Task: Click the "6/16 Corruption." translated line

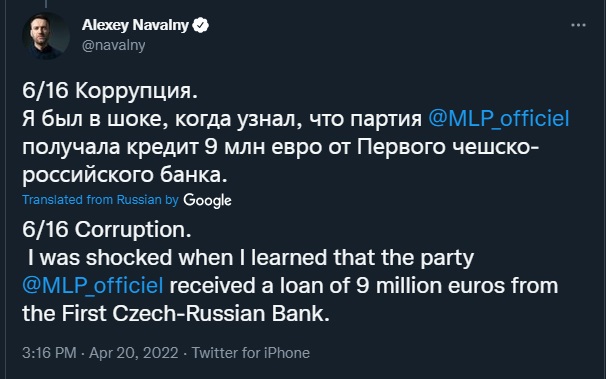Action: tap(107, 229)
